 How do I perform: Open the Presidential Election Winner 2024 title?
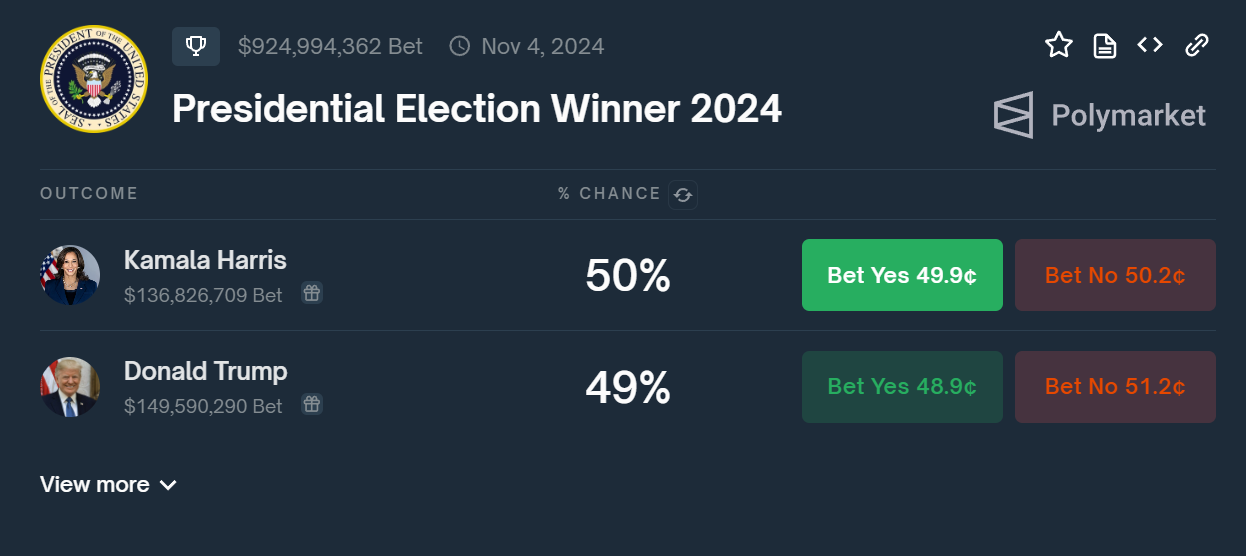476,108
